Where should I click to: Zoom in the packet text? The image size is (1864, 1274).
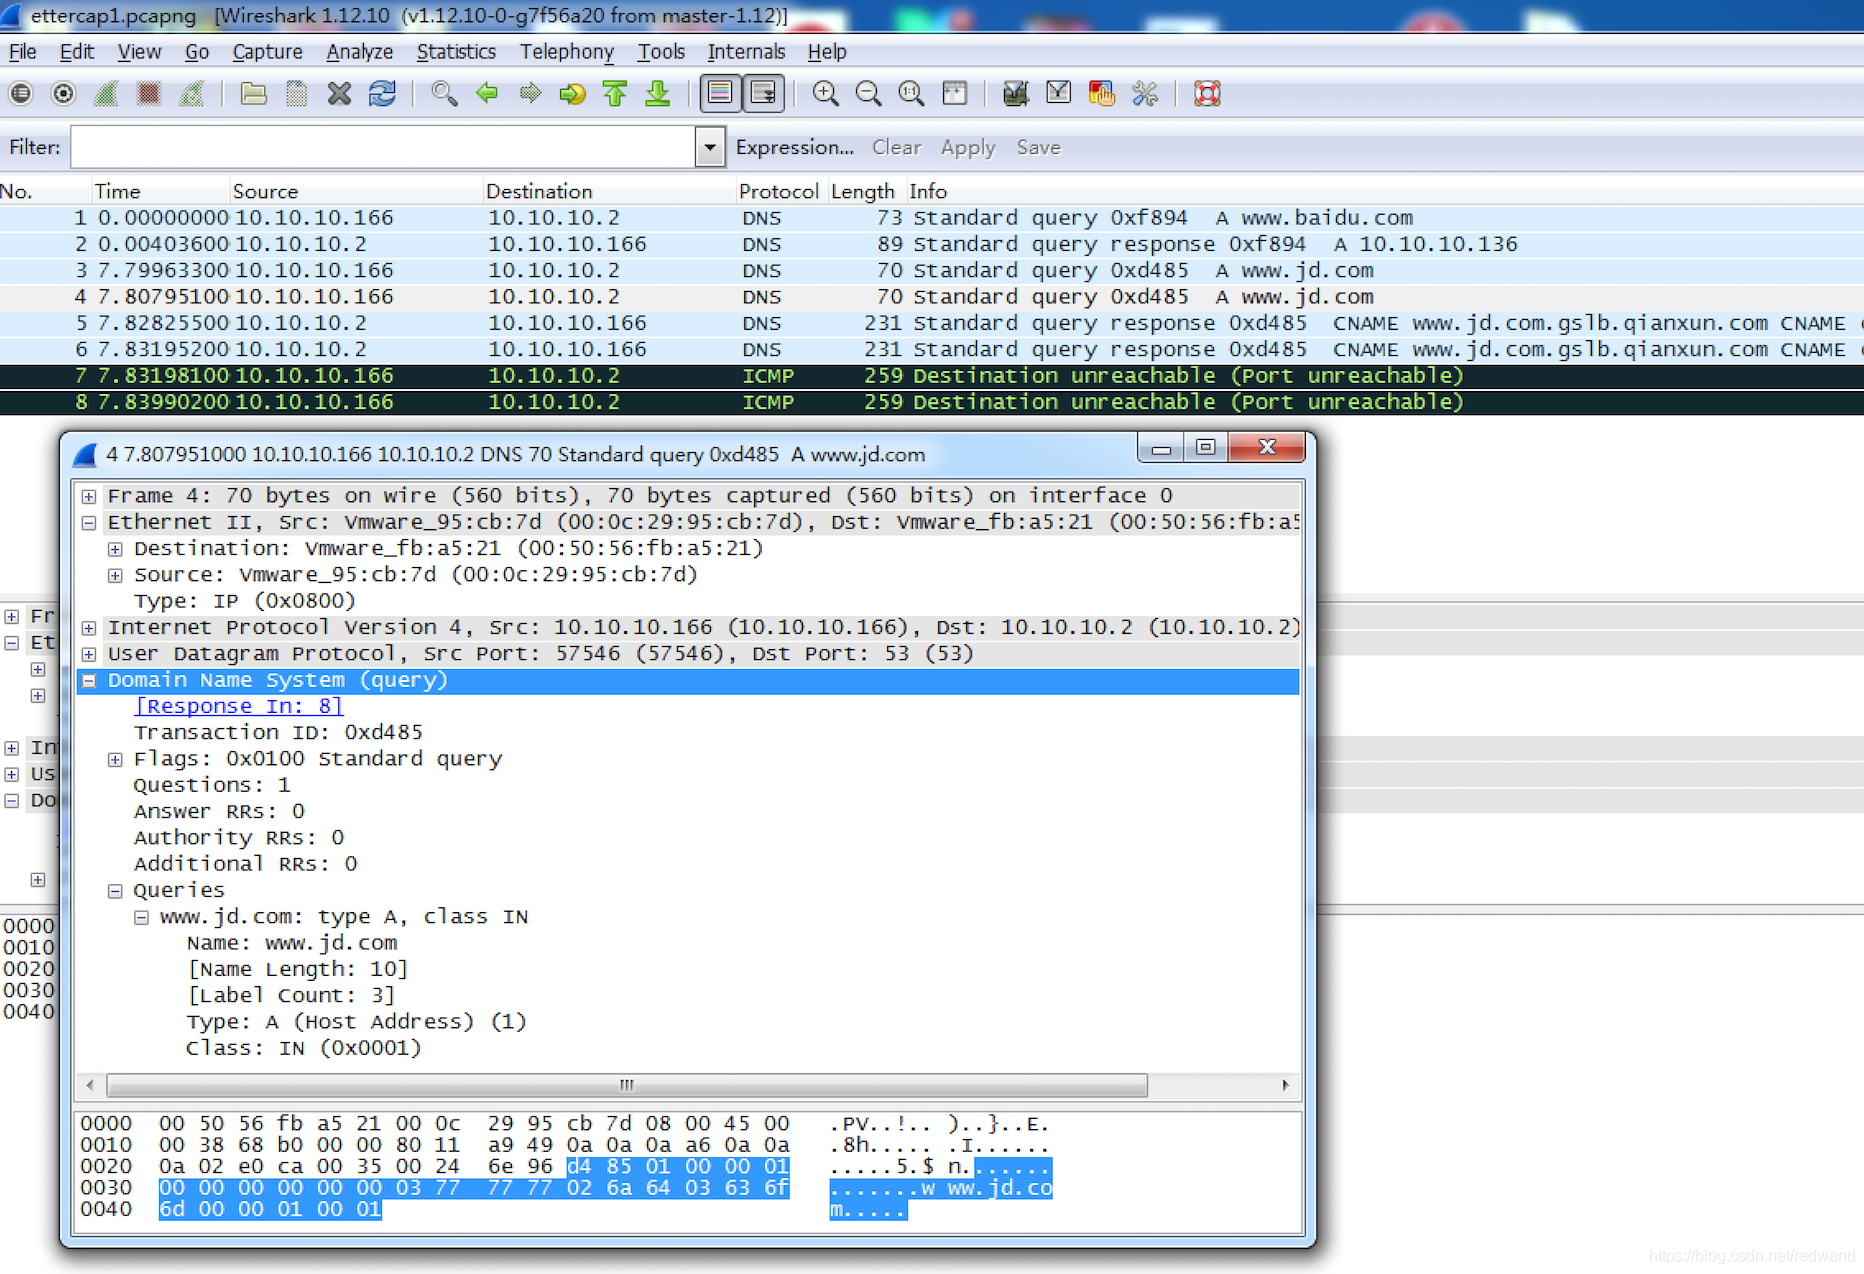click(x=825, y=94)
